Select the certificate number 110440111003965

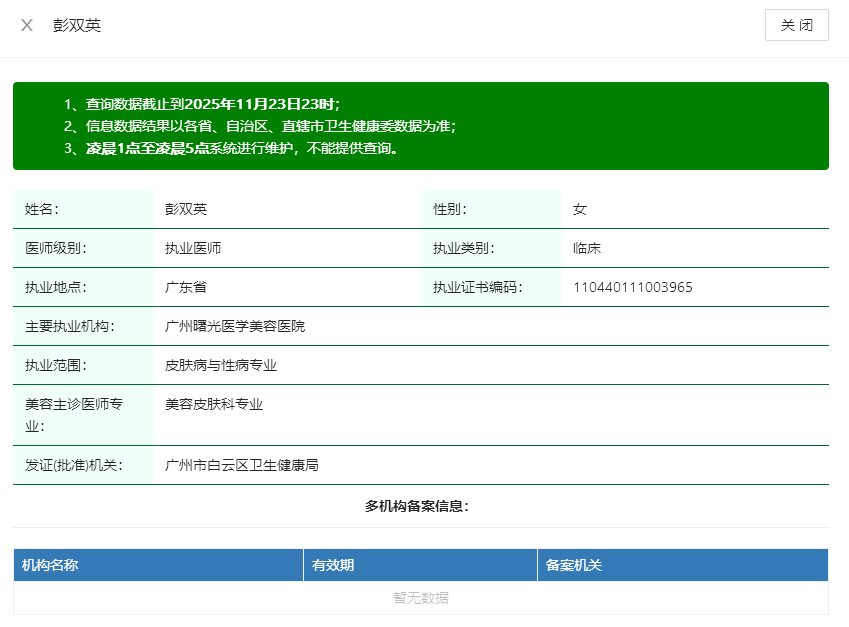click(632, 287)
